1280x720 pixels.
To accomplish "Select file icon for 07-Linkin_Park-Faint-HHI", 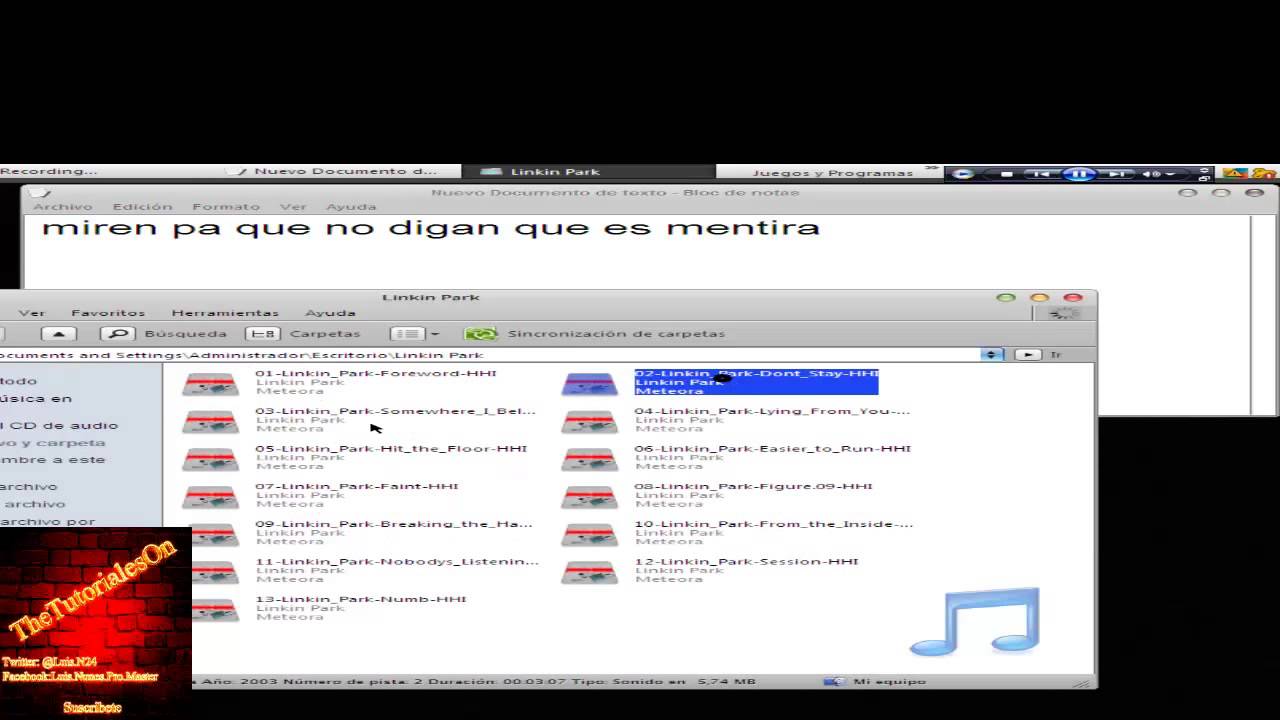I will click(210, 497).
